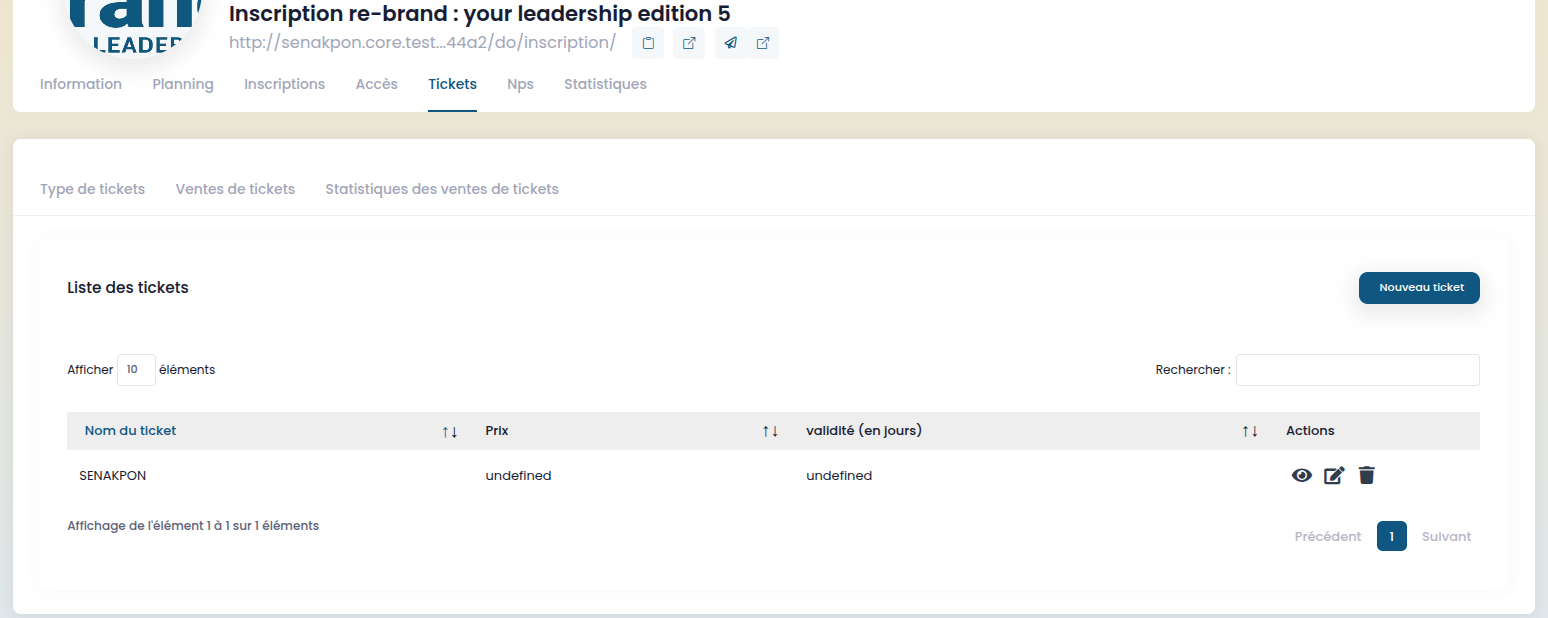Screen dimensions: 1548x618
Task: Copy the inscription link with clipboard icon
Action: coord(648,43)
